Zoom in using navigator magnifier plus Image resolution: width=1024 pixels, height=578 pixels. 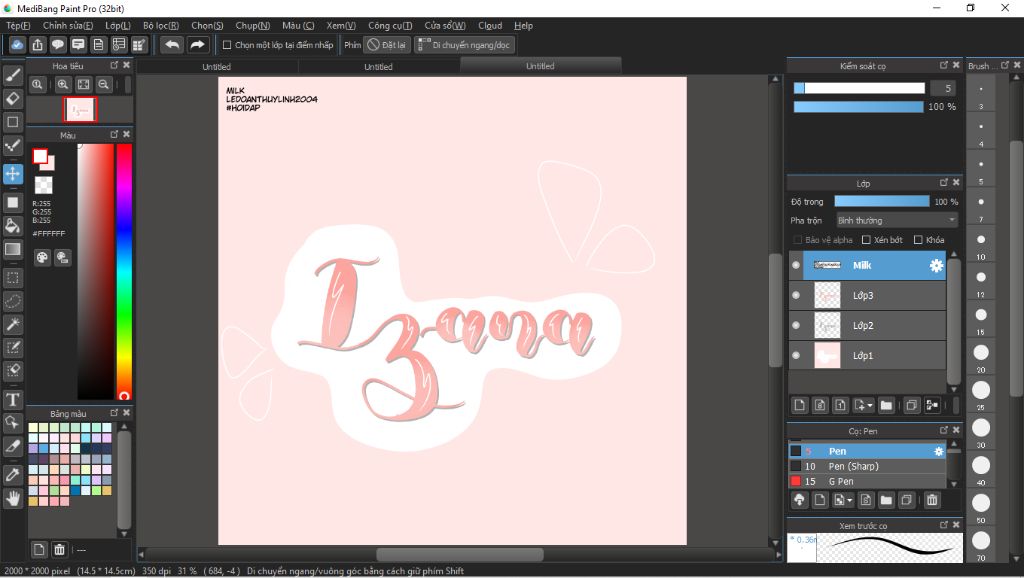[63, 84]
